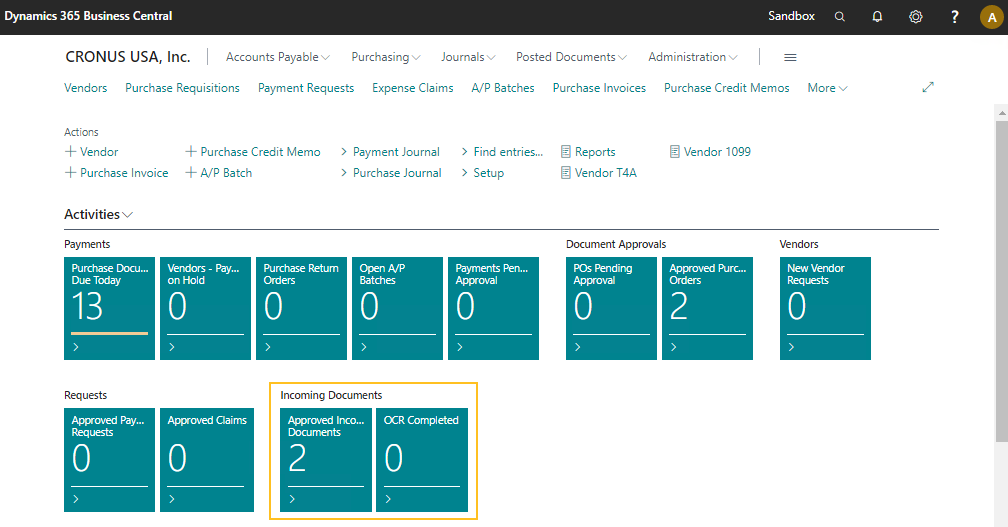Expand the More navigation options
The width and height of the screenshot is (1008, 527).
pyautogui.click(x=827, y=88)
